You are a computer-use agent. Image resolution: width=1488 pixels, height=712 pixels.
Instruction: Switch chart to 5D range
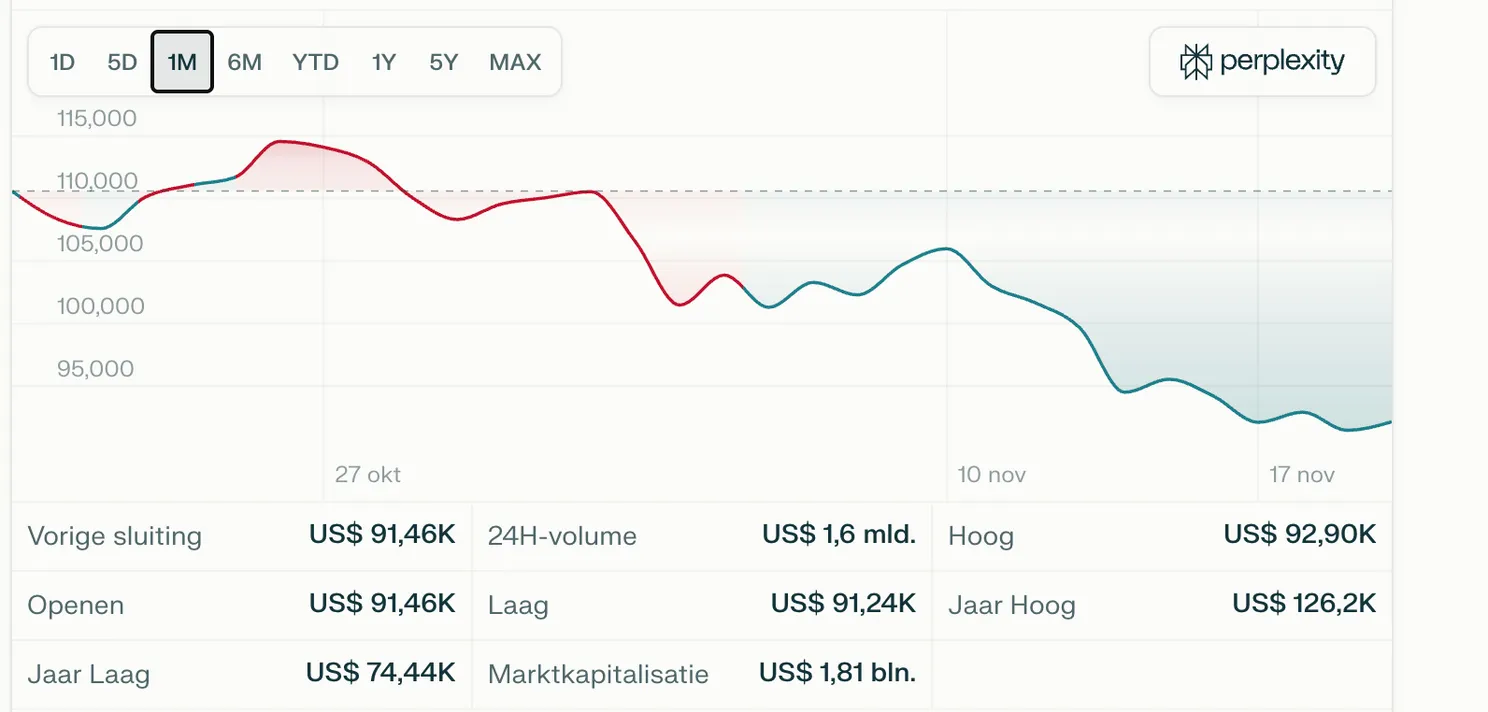click(122, 62)
